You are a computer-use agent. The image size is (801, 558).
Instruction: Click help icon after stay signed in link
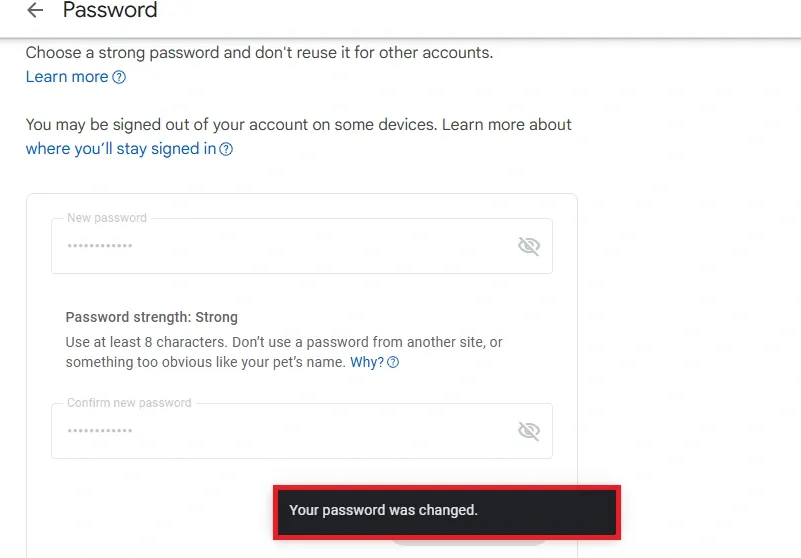pos(226,149)
